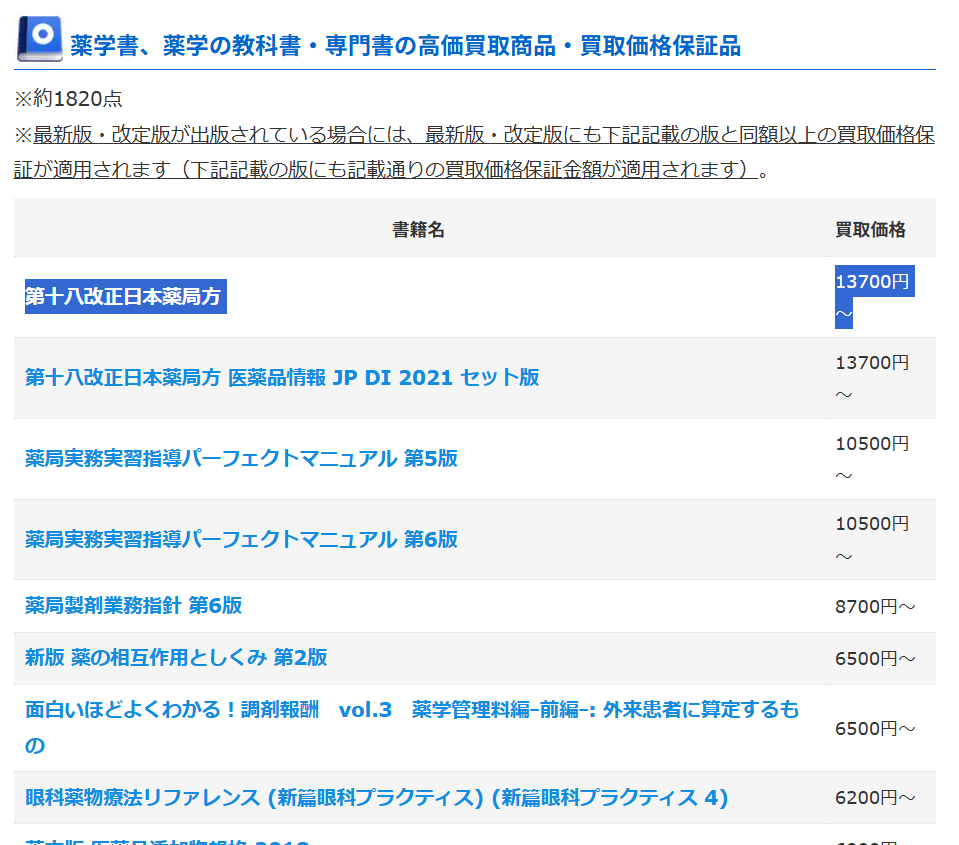Viewport: 959px width, 845px height.
Task: Open the highlighted 第十八改正日本薬局方 link
Action: [125, 297]
